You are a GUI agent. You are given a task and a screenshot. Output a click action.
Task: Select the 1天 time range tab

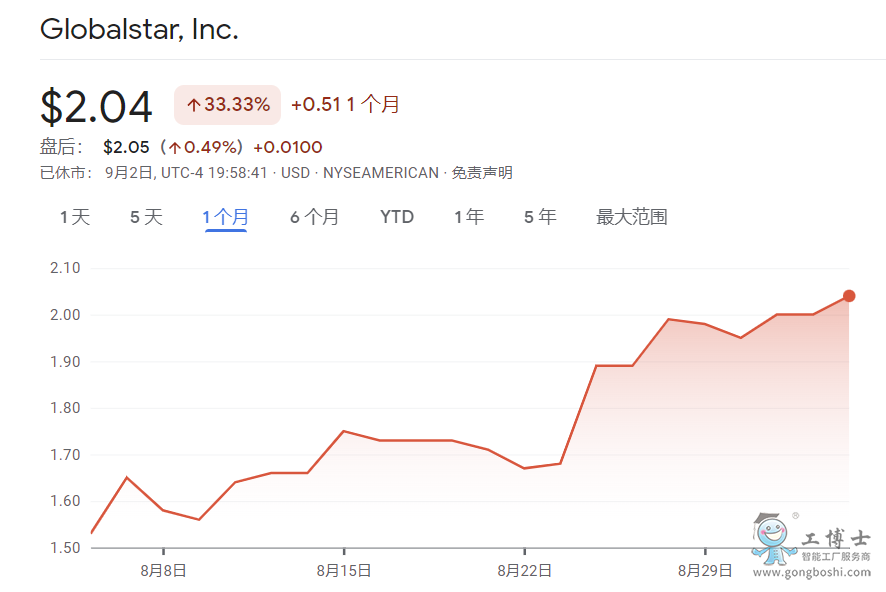pyautogui.click(x=75, y=217)
